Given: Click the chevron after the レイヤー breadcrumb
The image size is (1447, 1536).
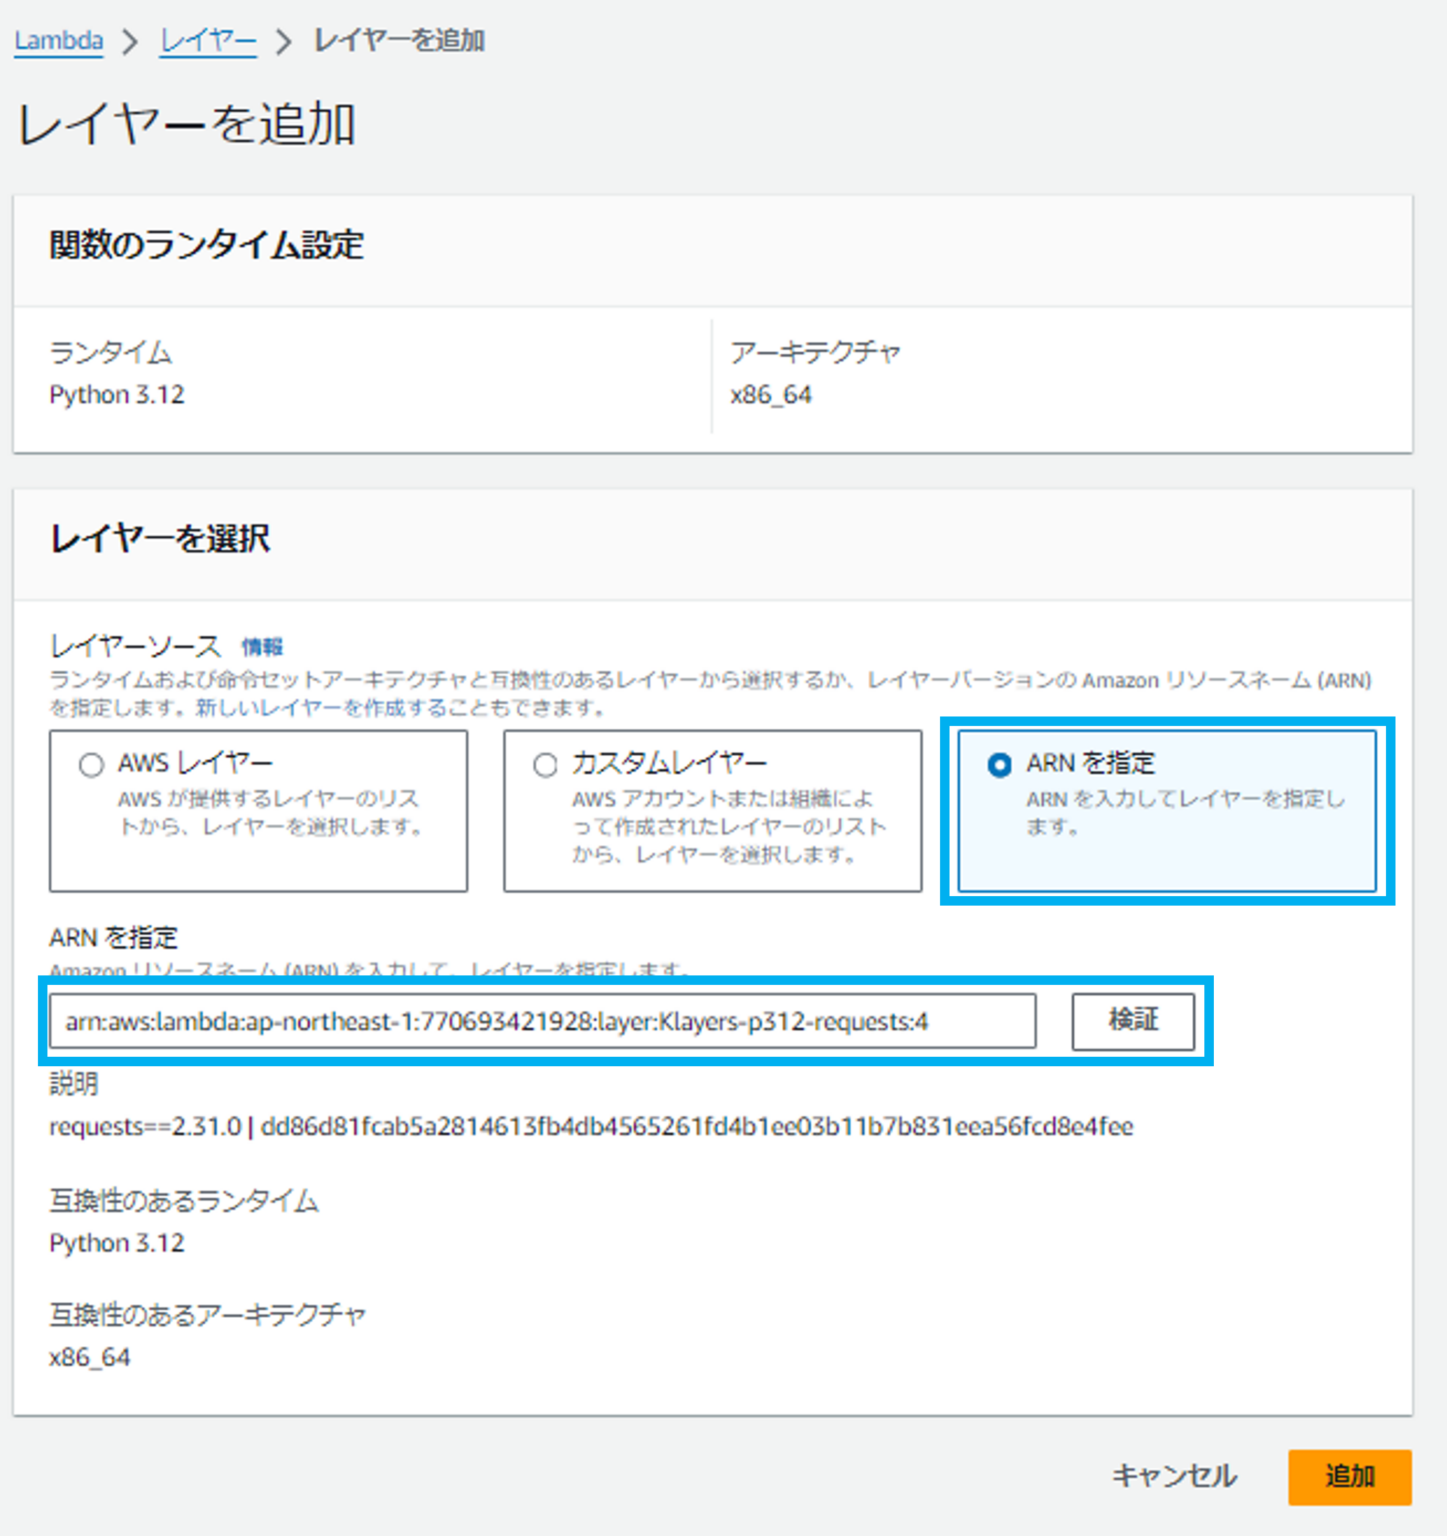Looking at the screenshot, I should [x=284, y=42].
